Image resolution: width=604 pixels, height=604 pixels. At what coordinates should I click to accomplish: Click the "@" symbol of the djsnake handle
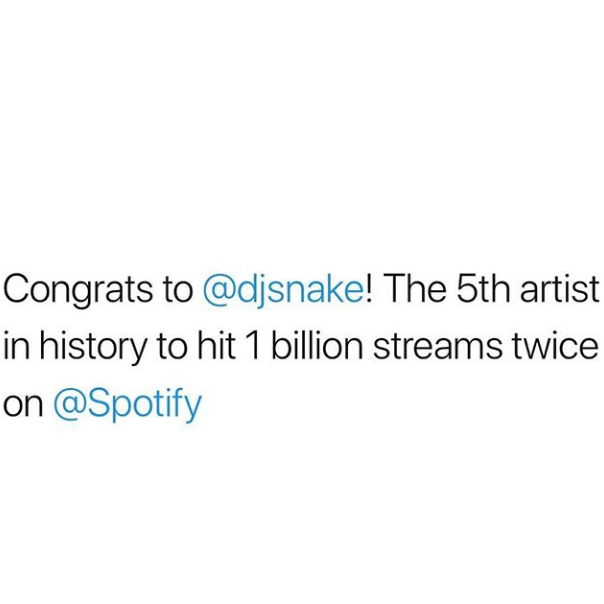[x=218, y=290]
